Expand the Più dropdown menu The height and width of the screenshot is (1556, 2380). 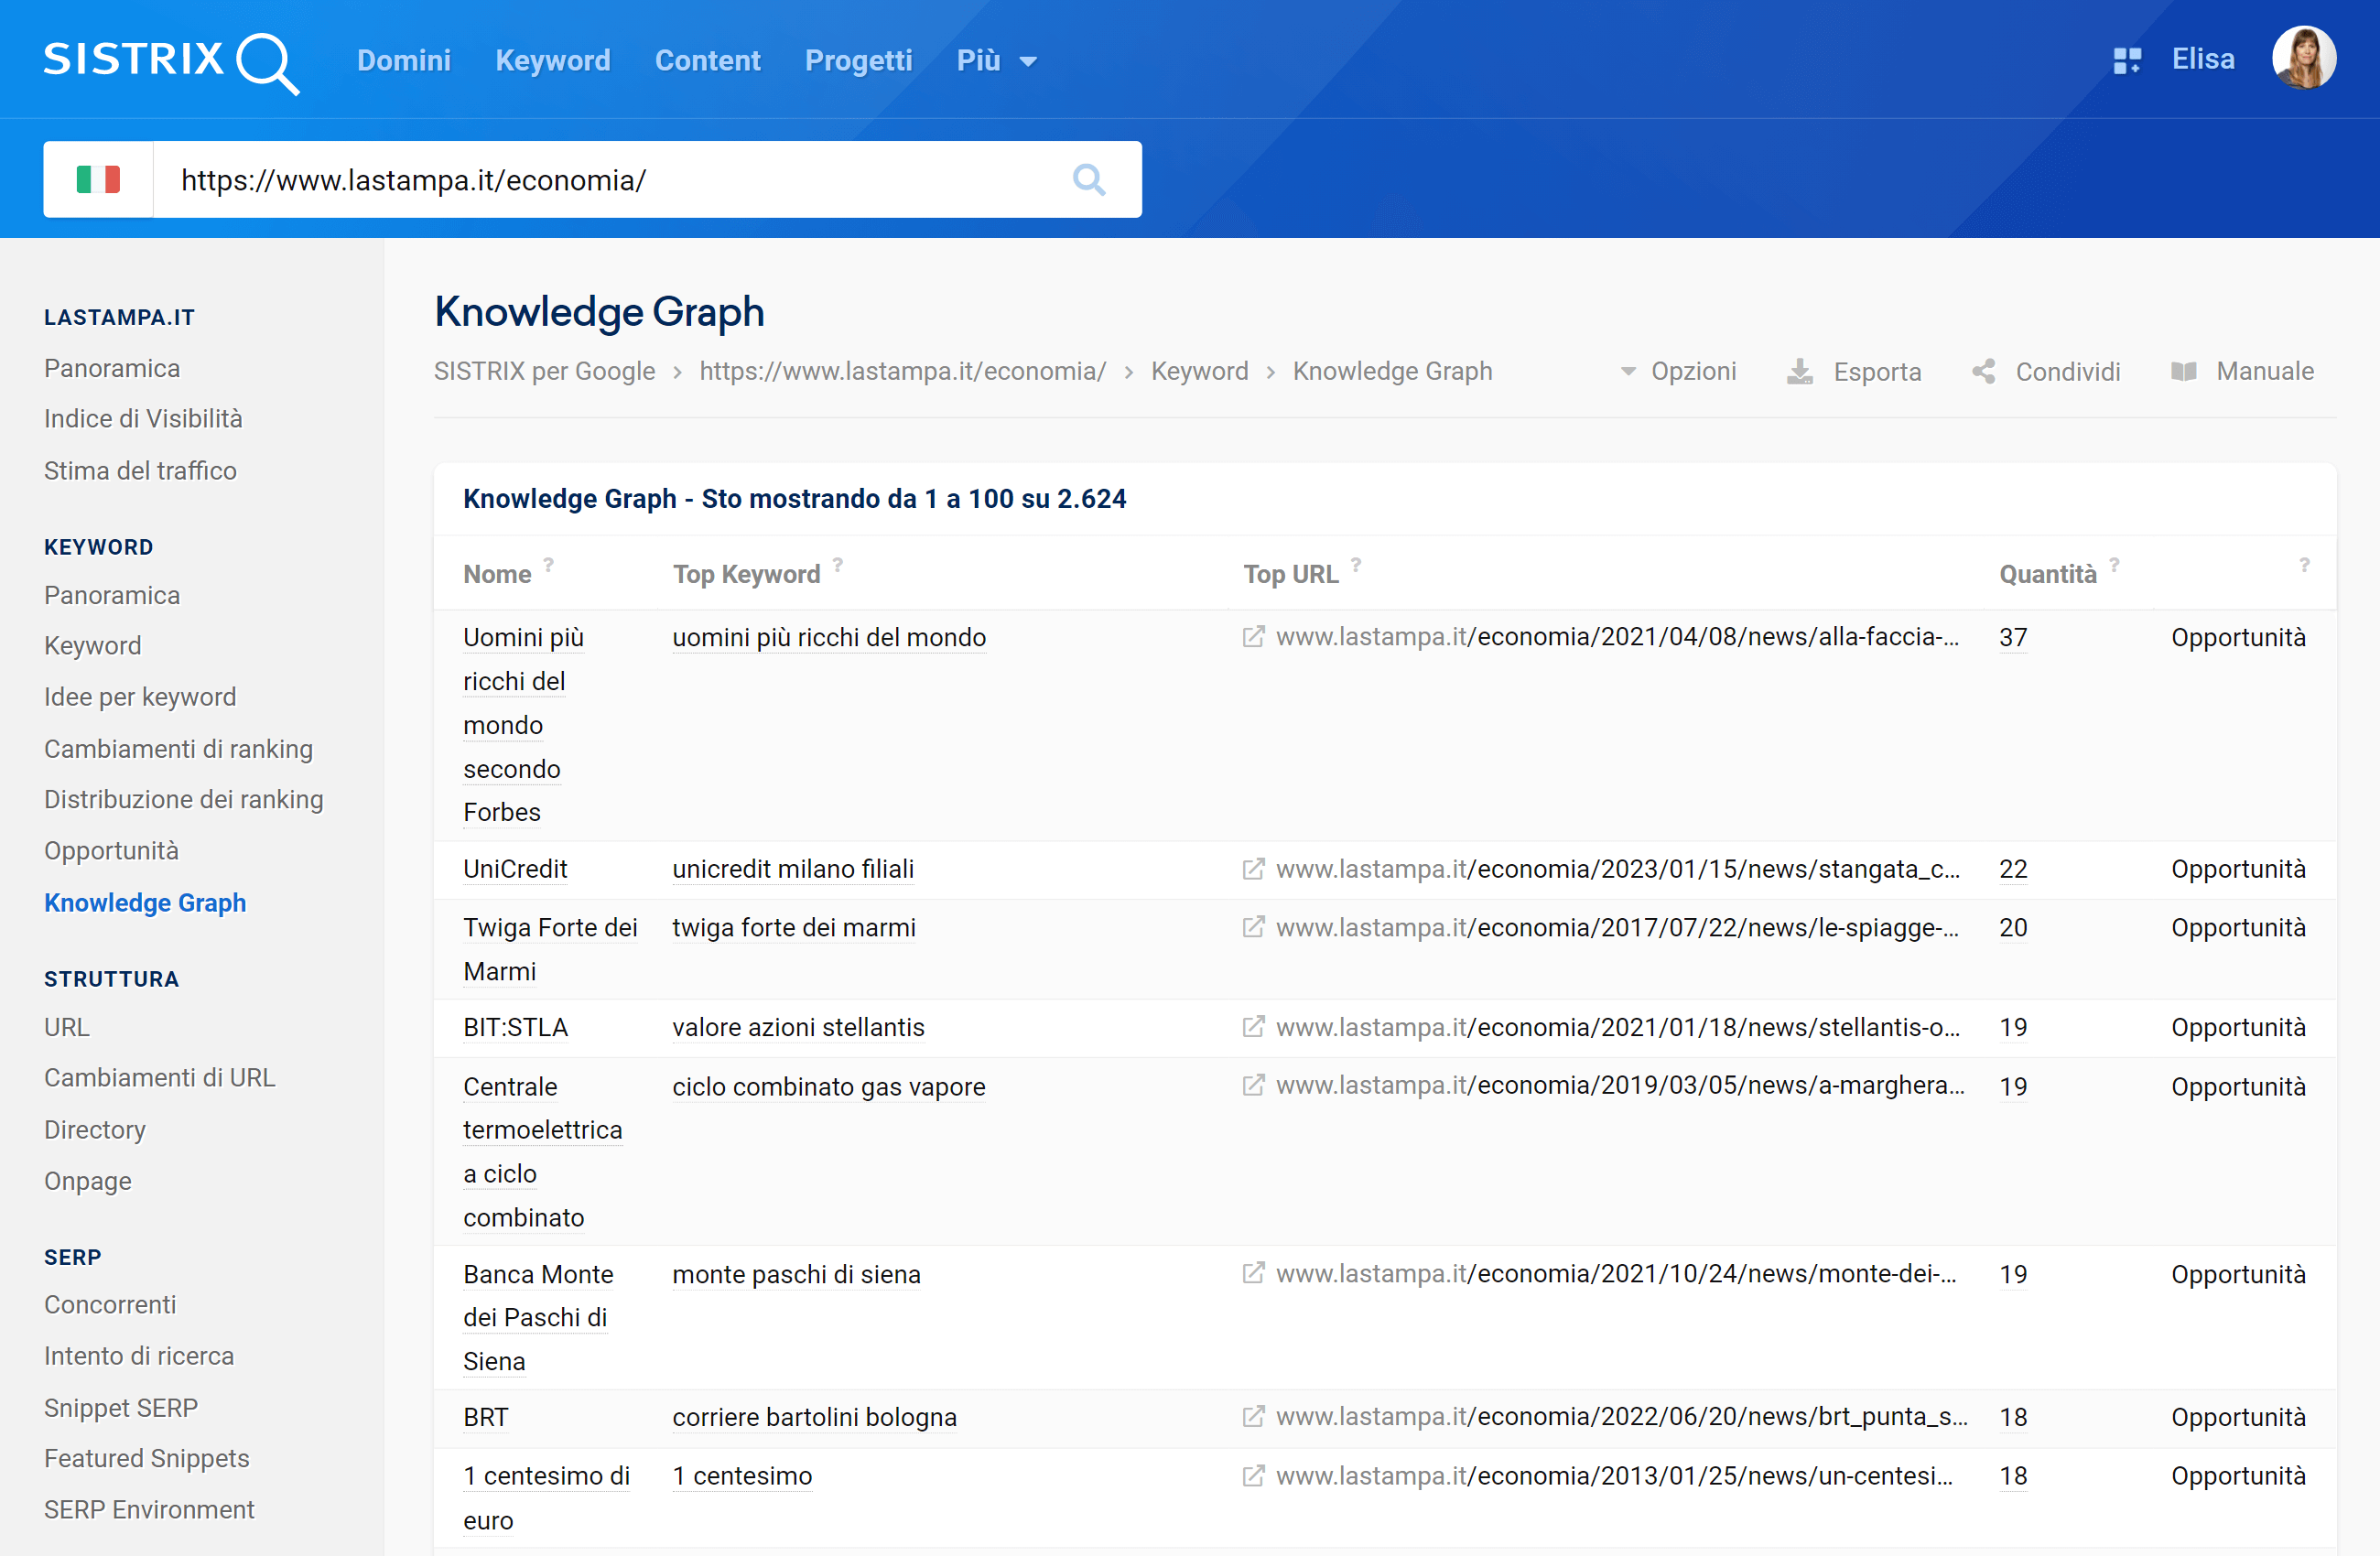(x=998, y=60)
